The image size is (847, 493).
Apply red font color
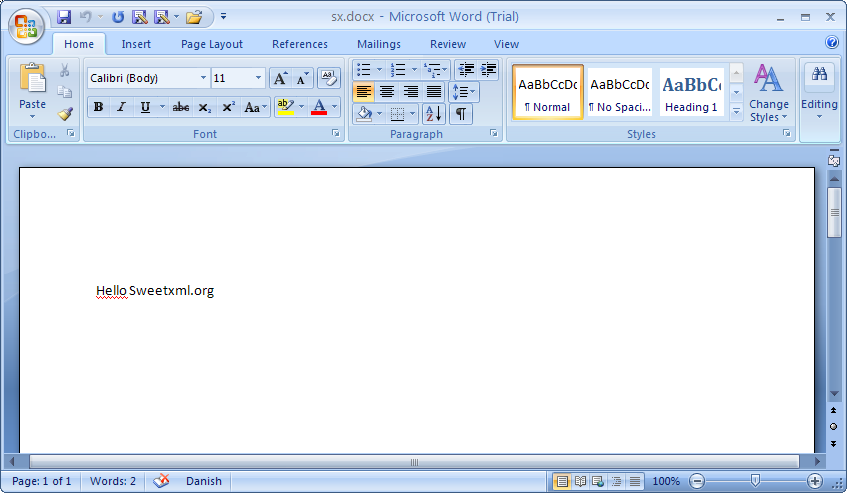[x=319, y=107]
